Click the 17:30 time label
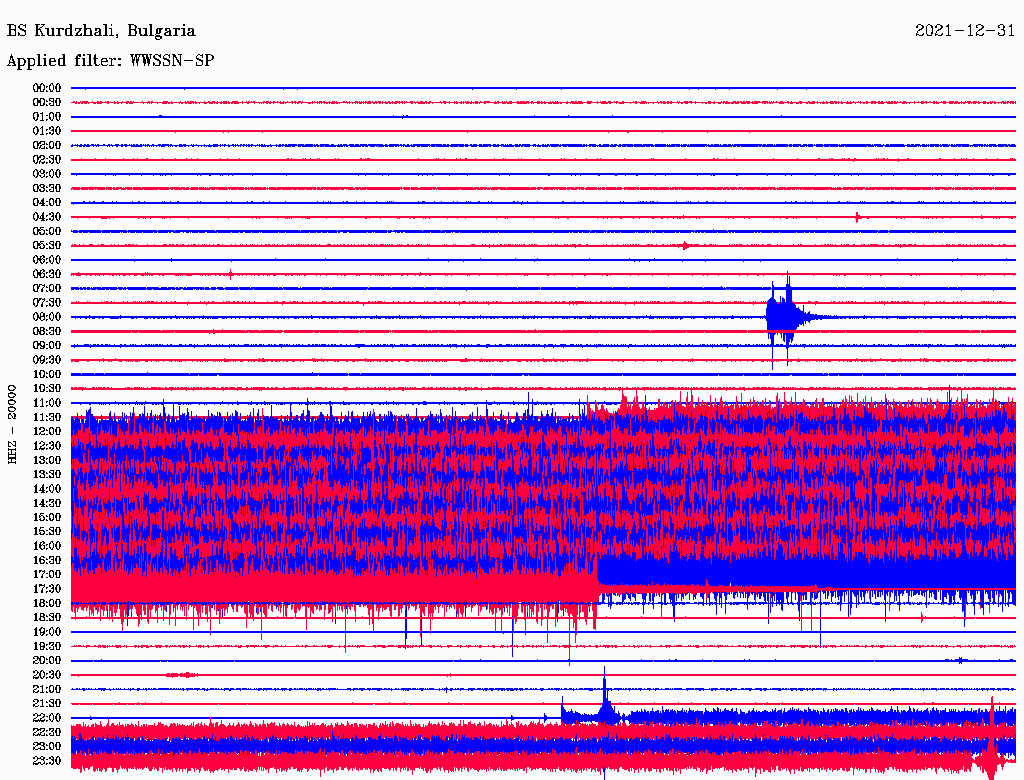Screen dimensions: 1024x780 click(x=47, y=589)
